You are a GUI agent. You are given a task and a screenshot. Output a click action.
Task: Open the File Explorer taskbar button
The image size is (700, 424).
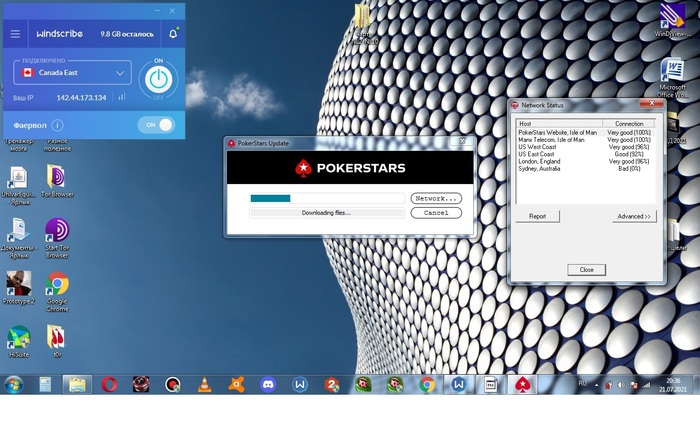pyautogui.click(x=77, y=385)
